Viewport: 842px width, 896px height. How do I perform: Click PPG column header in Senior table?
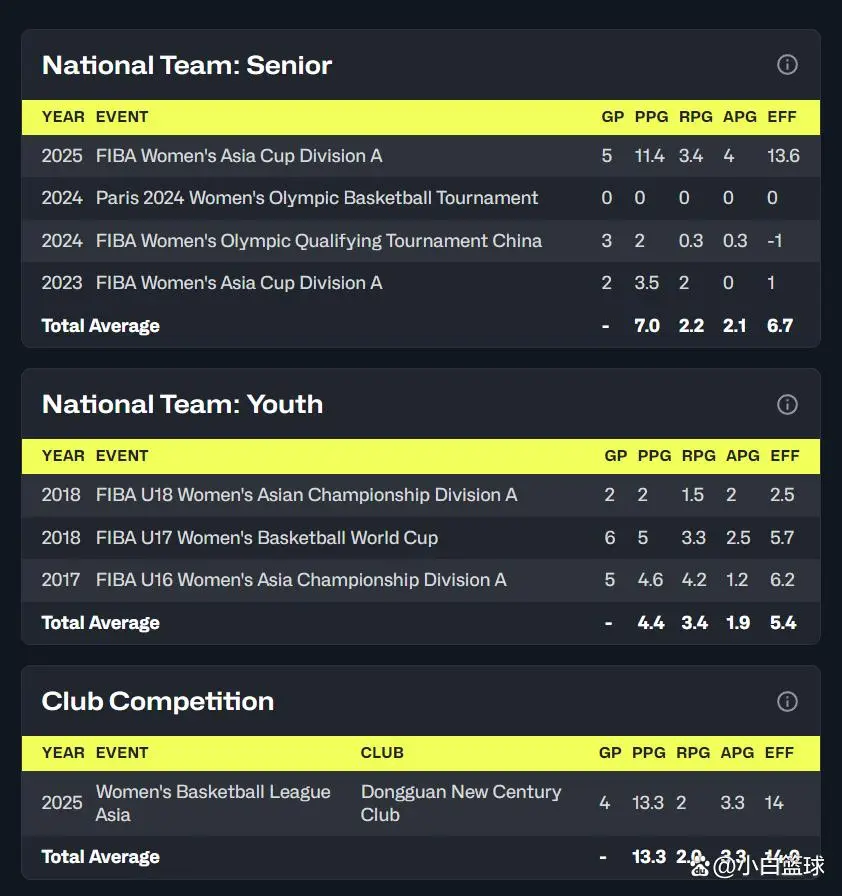(651, 117)
